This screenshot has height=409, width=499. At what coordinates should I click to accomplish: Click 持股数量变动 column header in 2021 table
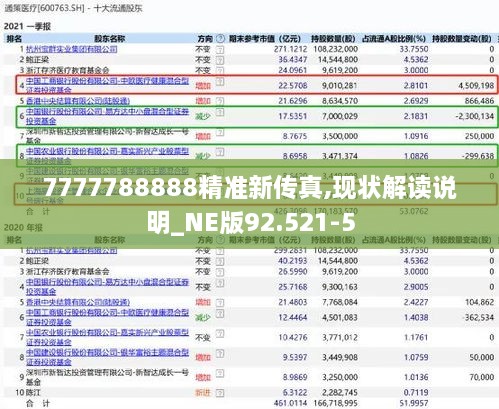462,39
